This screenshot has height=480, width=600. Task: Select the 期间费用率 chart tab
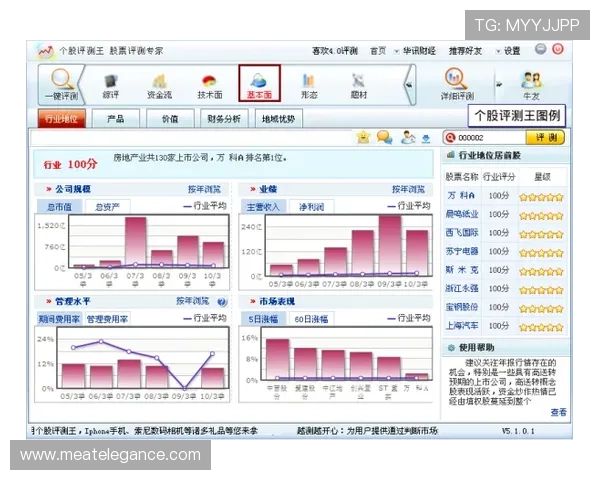click(59, 319)
